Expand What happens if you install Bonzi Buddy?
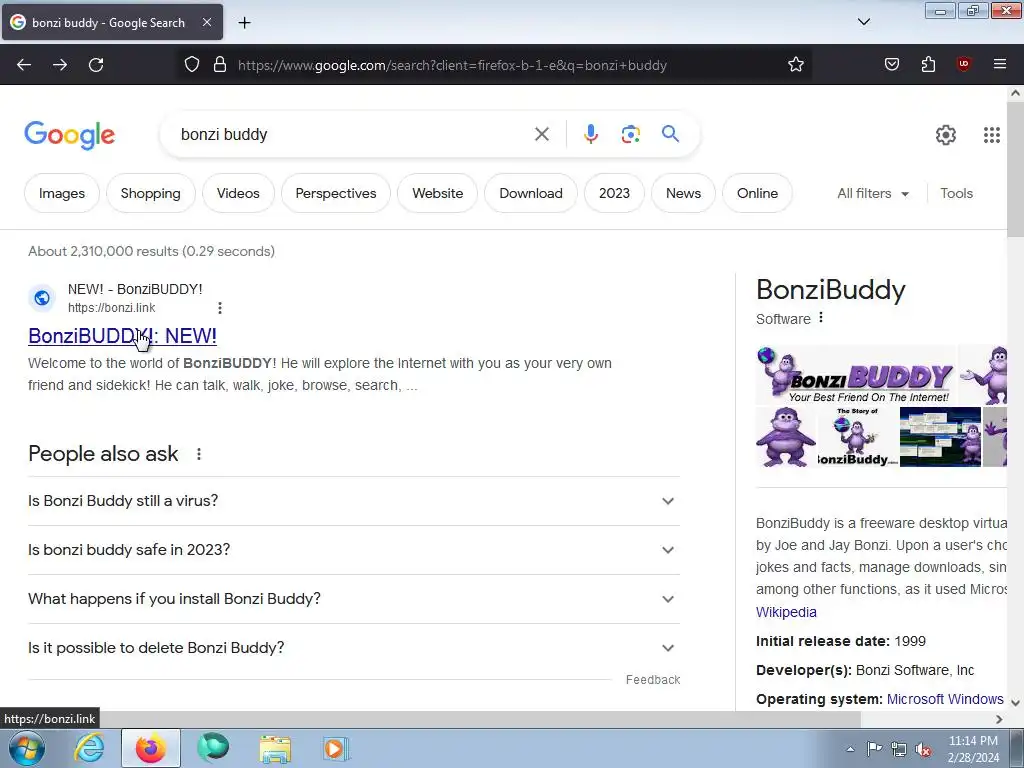The image size is (1024, 768). tap(354, 599)
